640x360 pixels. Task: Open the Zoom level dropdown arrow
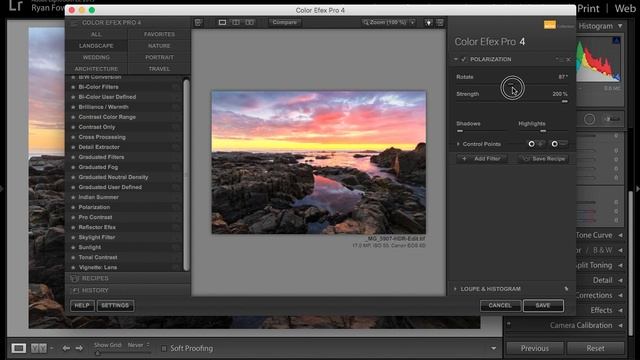[413, 22]
